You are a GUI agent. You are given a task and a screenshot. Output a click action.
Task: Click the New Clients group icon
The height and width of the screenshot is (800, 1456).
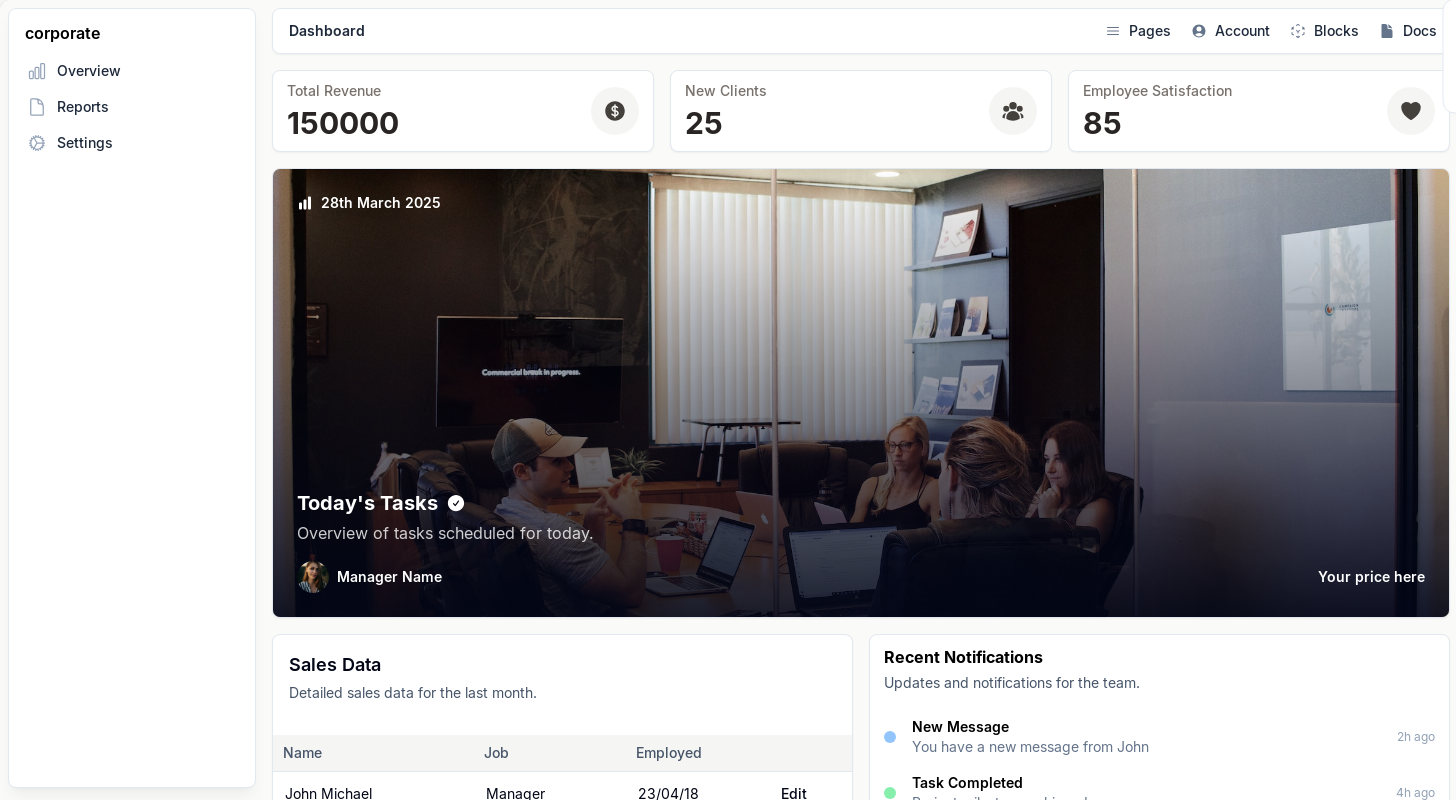[x=1013, y=111]
